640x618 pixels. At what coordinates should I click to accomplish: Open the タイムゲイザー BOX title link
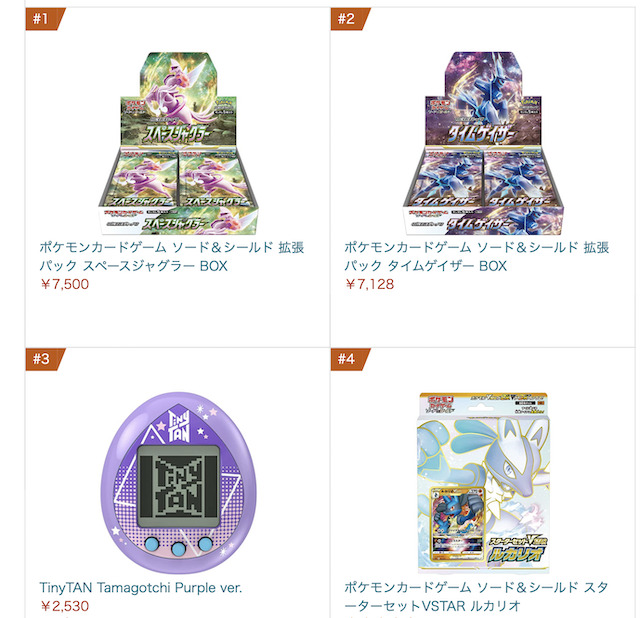pos(477,256)
